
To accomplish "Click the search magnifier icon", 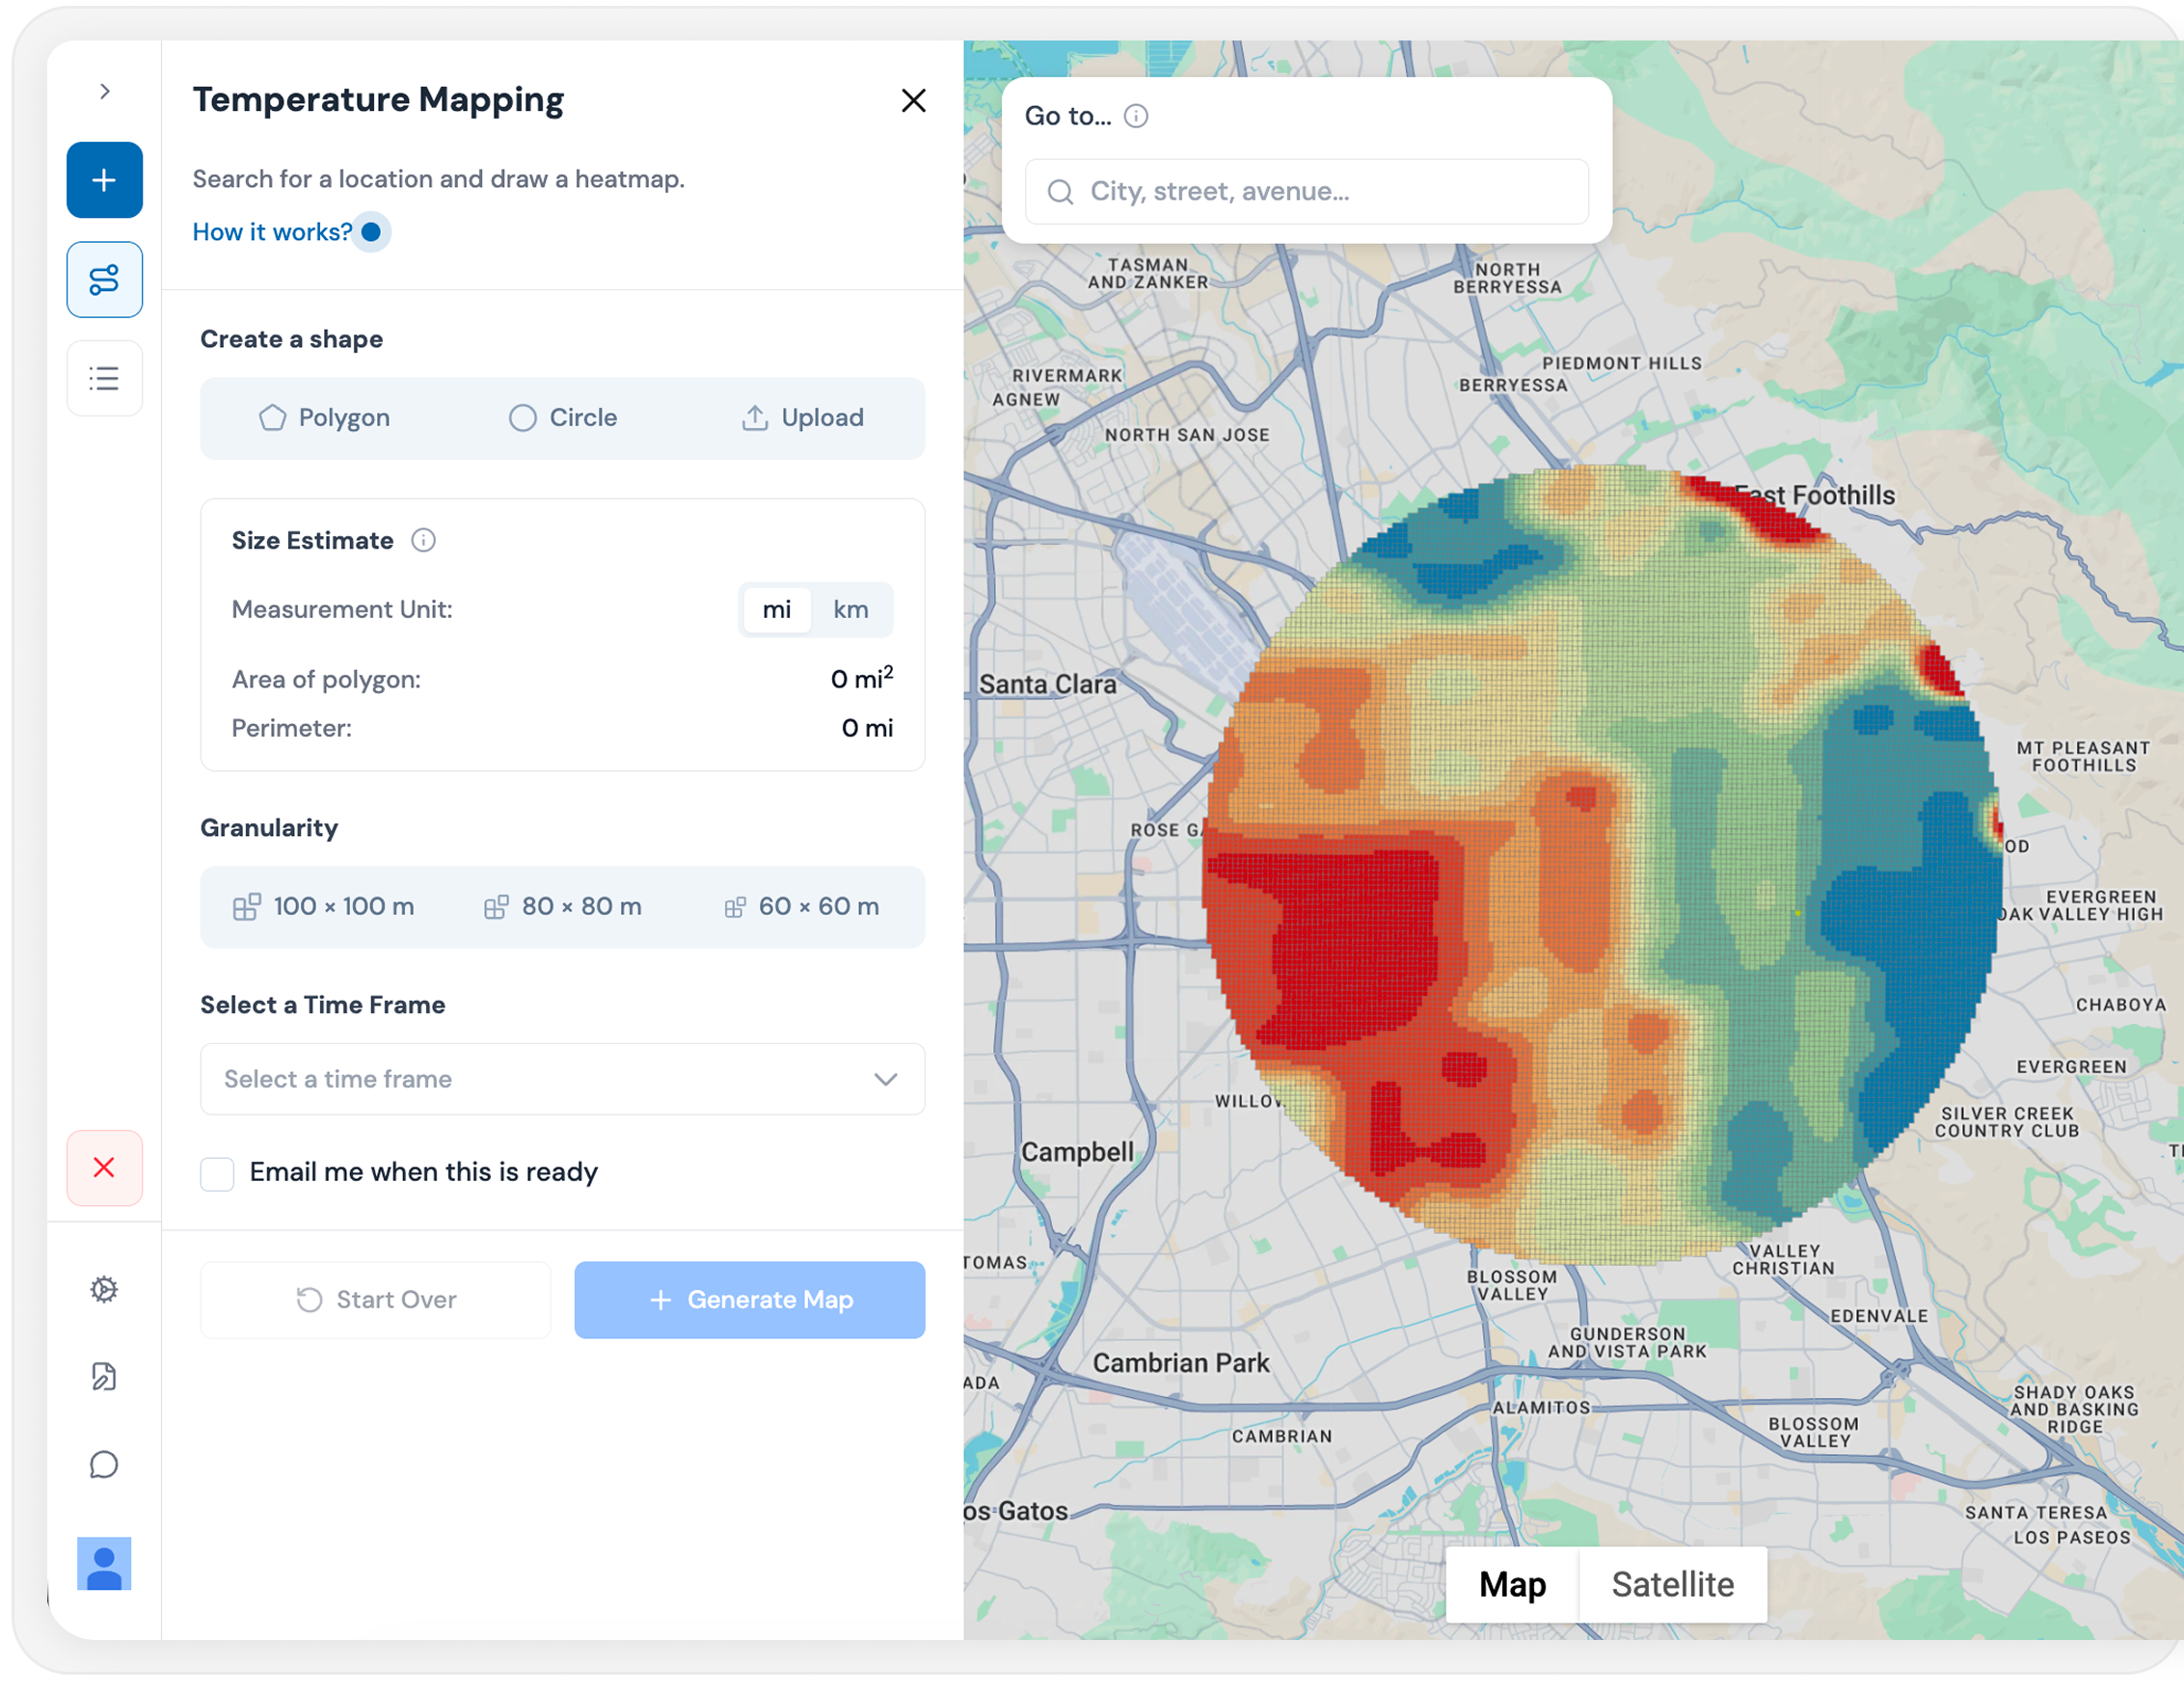I will click(1060, 192).
